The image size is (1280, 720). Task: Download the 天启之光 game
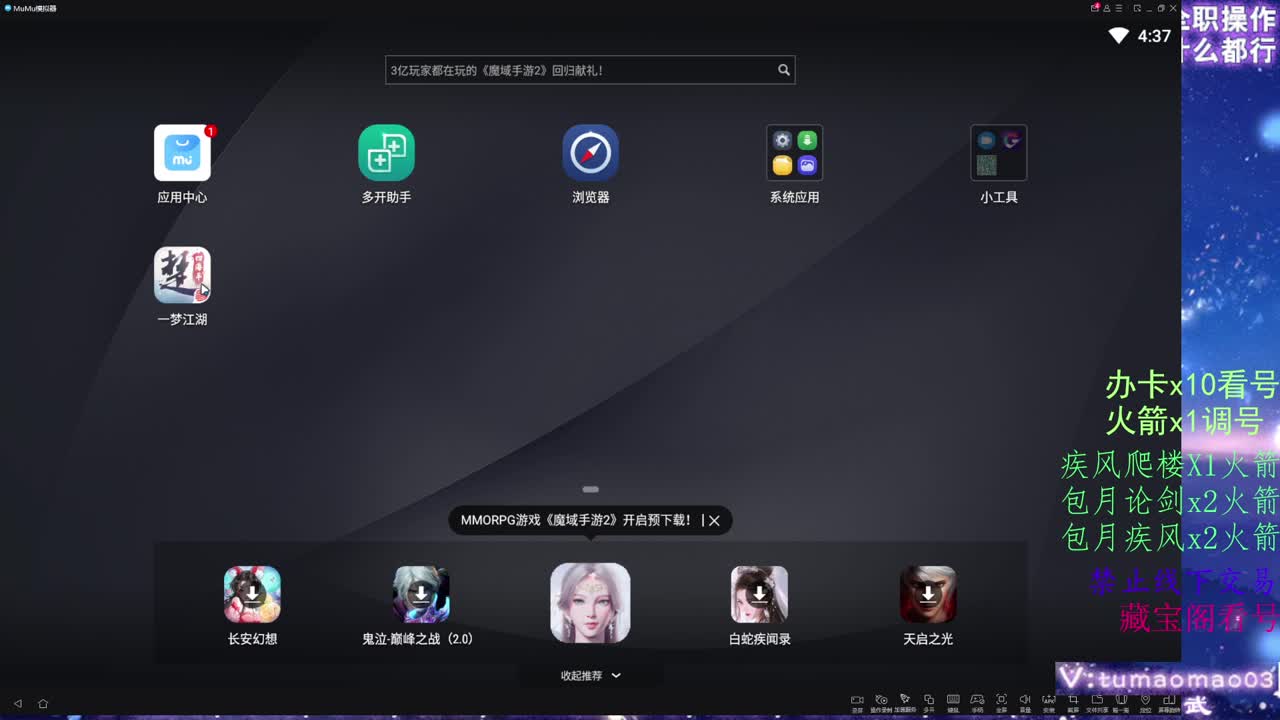coord(928,594)
